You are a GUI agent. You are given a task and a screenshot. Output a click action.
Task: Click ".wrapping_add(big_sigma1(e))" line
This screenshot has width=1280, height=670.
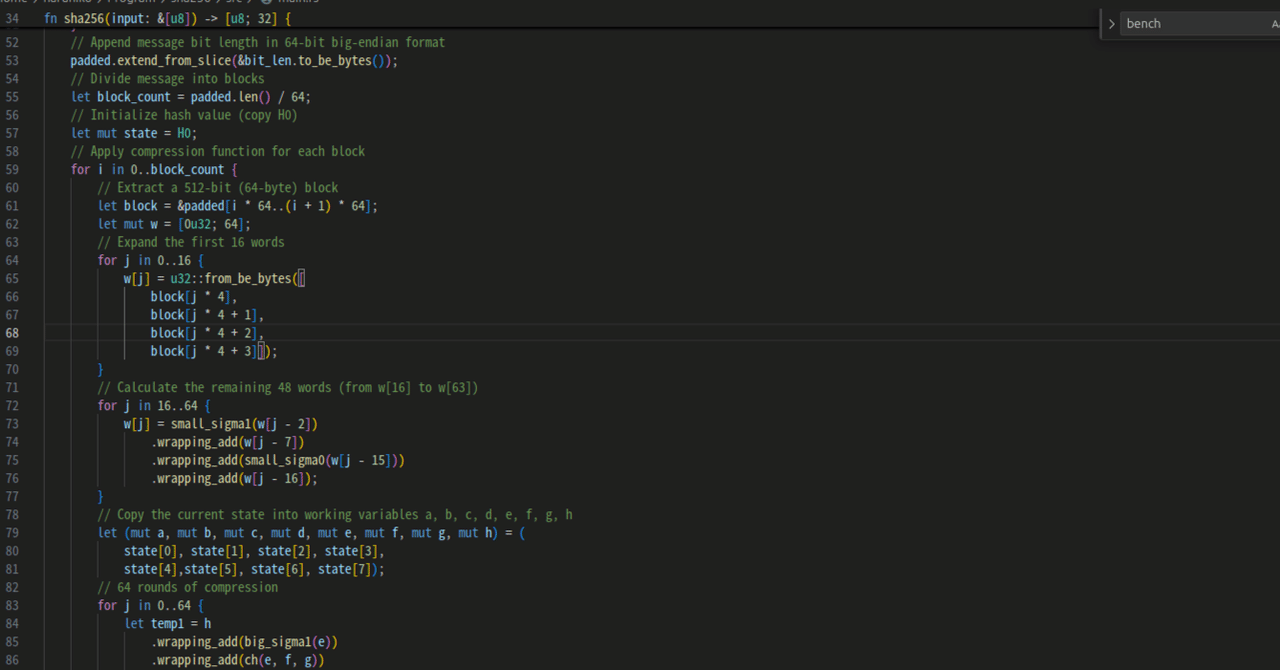click(x=244, y=642)
